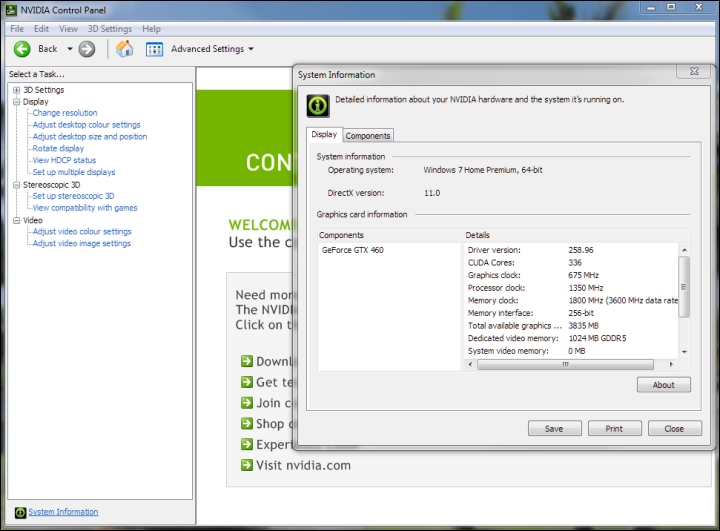Select GeForce GTX 460 in Components list
The width and height of the screenshot is (720, 531).
pos(353,250)
